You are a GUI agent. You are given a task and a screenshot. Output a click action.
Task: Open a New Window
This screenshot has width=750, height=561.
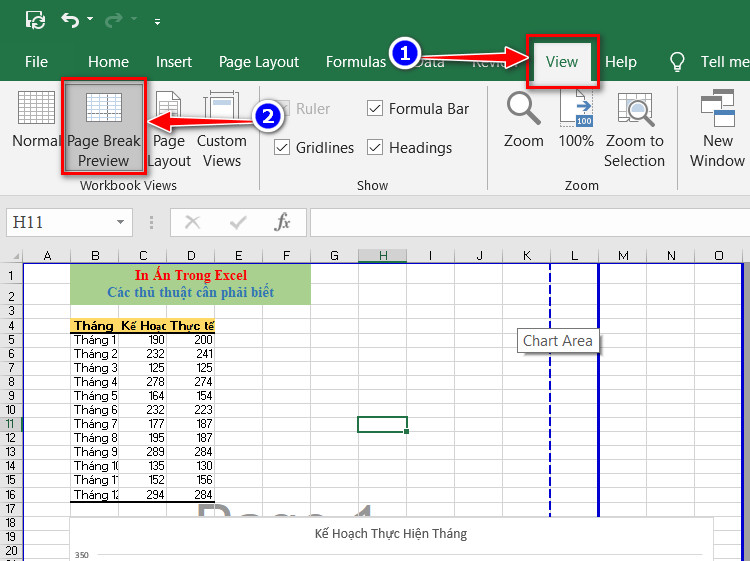pos(717,129)
